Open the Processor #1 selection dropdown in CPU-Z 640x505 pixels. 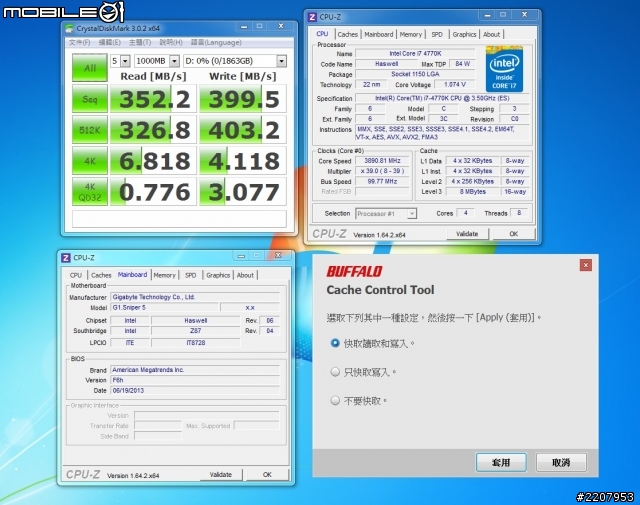click(x=386, y=214)
